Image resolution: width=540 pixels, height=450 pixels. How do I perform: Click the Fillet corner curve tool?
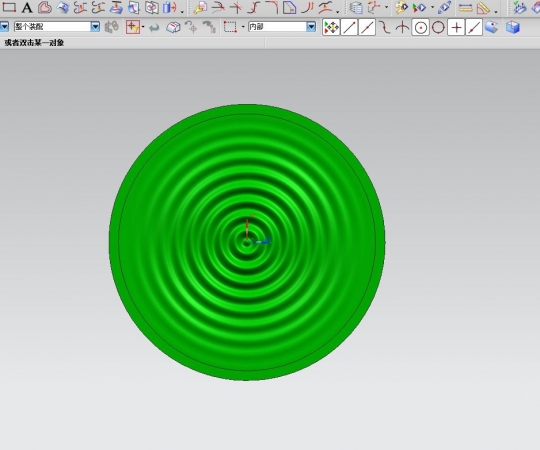pyautogui.click(x=272, y=7)
